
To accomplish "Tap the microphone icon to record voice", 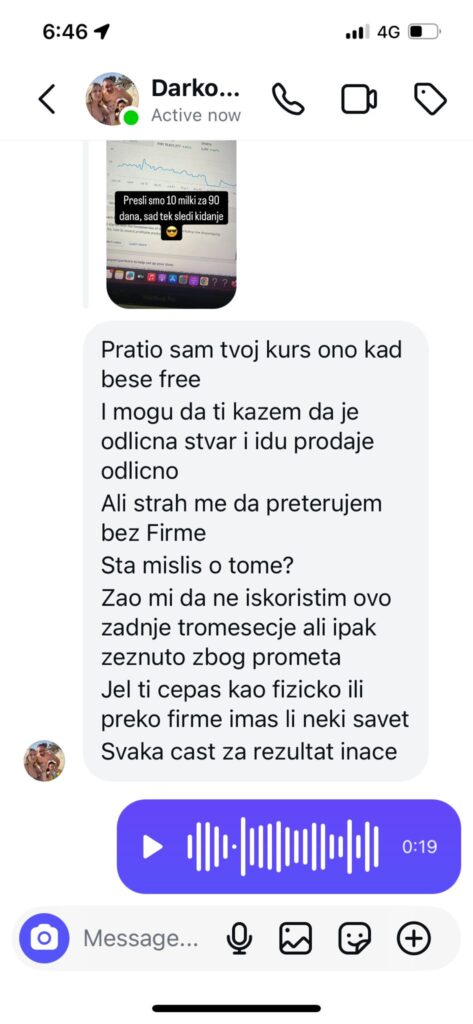I will pos(240,939).
